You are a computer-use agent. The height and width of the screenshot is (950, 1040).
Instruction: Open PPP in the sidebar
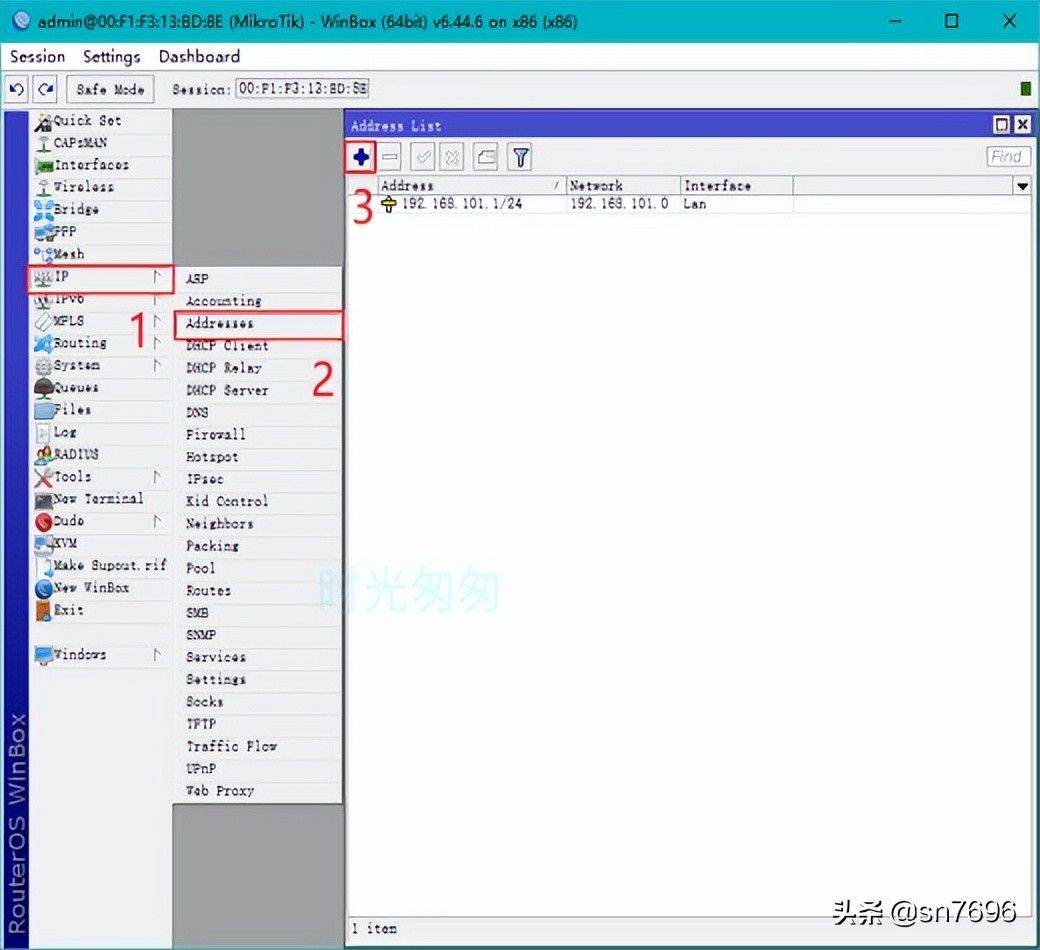(101, 232)
